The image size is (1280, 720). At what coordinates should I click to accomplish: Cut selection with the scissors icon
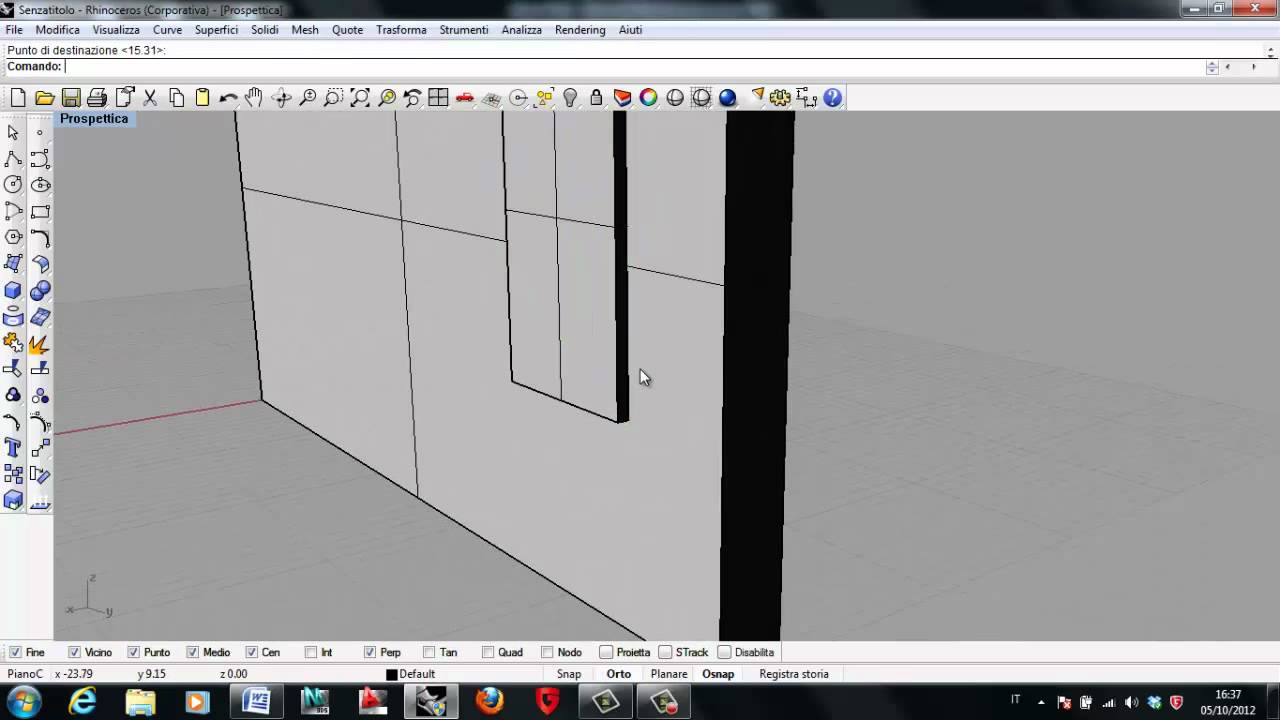coord(150,97)
